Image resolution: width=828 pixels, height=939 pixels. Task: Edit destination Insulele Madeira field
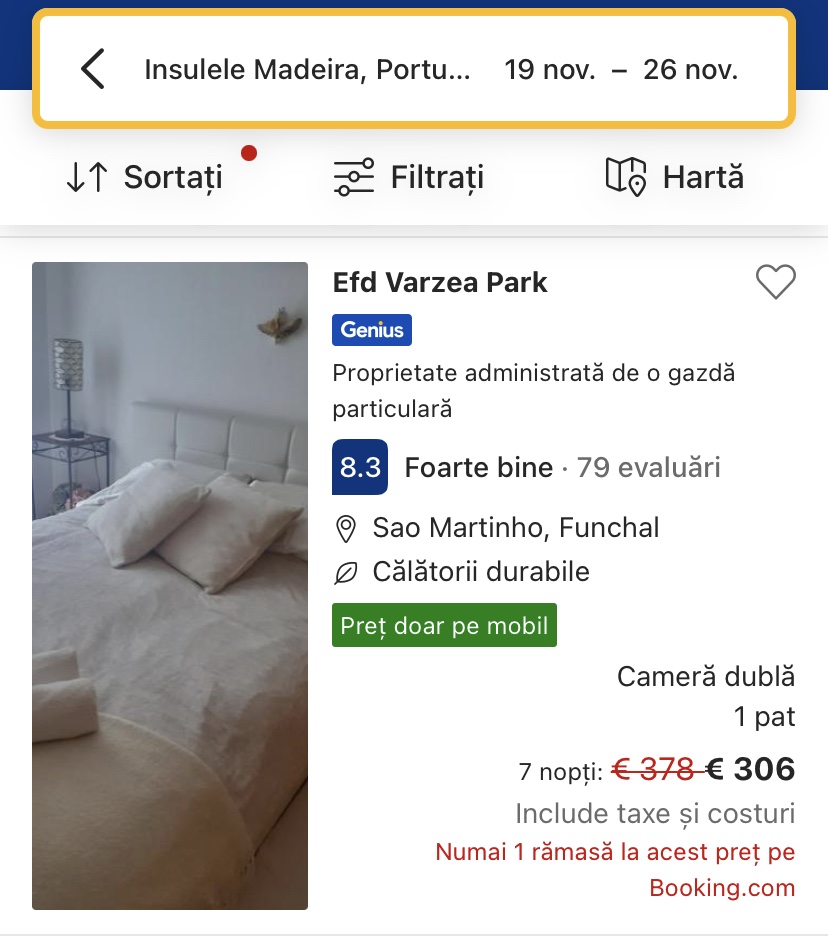click(307, 69)
